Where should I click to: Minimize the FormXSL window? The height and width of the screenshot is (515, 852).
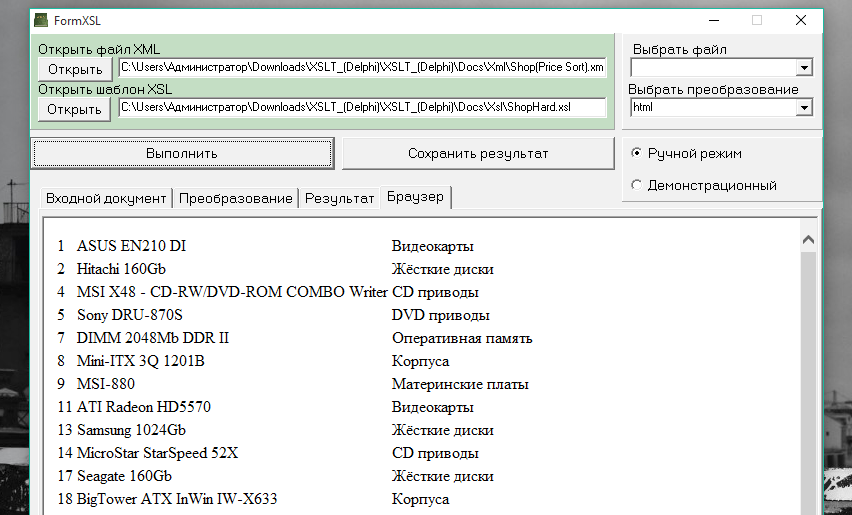(x=714, y=21)
